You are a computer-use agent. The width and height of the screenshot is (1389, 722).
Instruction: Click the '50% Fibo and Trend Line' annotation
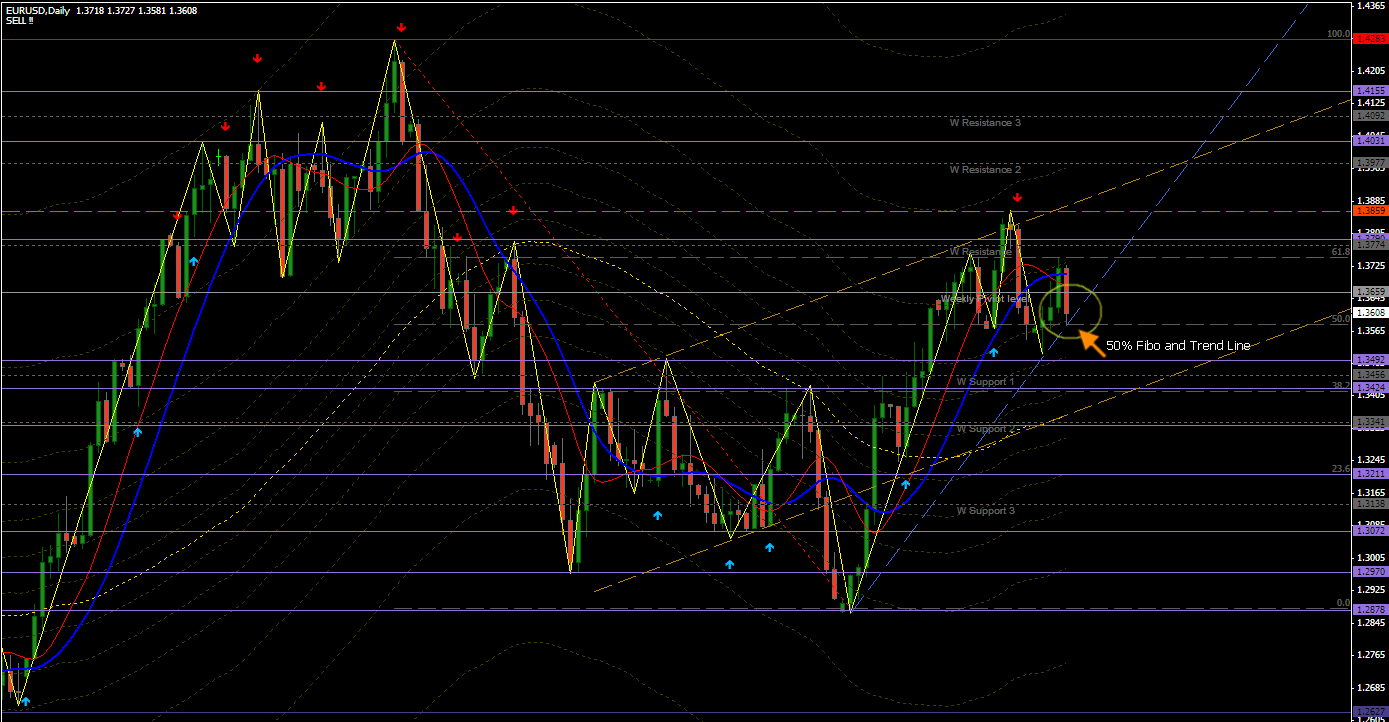tap(1178, 346)
